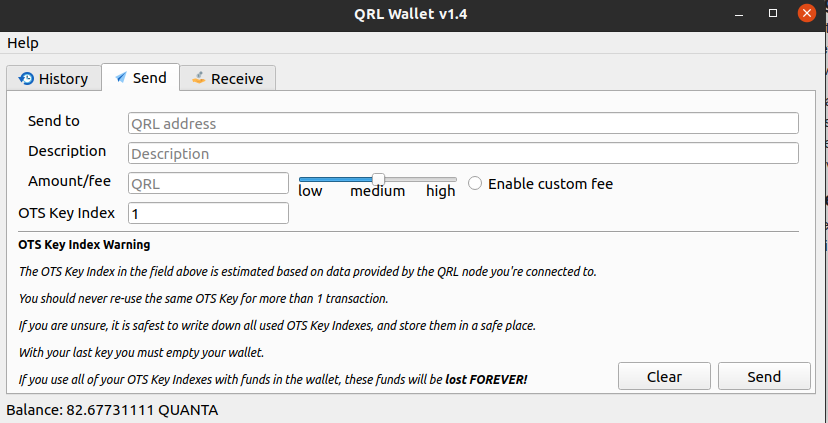The height and width of the screenshot is (423, 828).
Task: Click the 'OTS Key Index' label
Action: coord(67,213)
